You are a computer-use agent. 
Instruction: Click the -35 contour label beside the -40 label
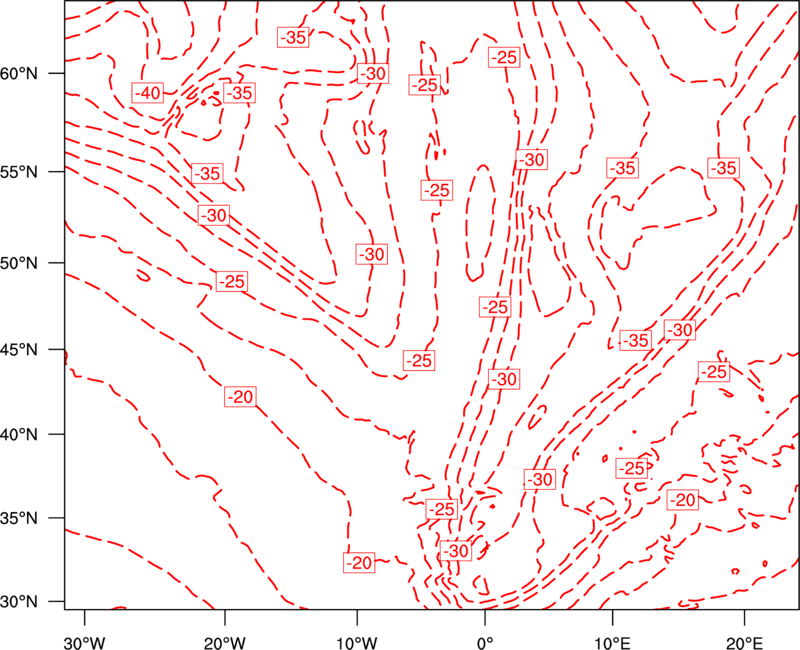pyautogui.click(x=239, y=93)
